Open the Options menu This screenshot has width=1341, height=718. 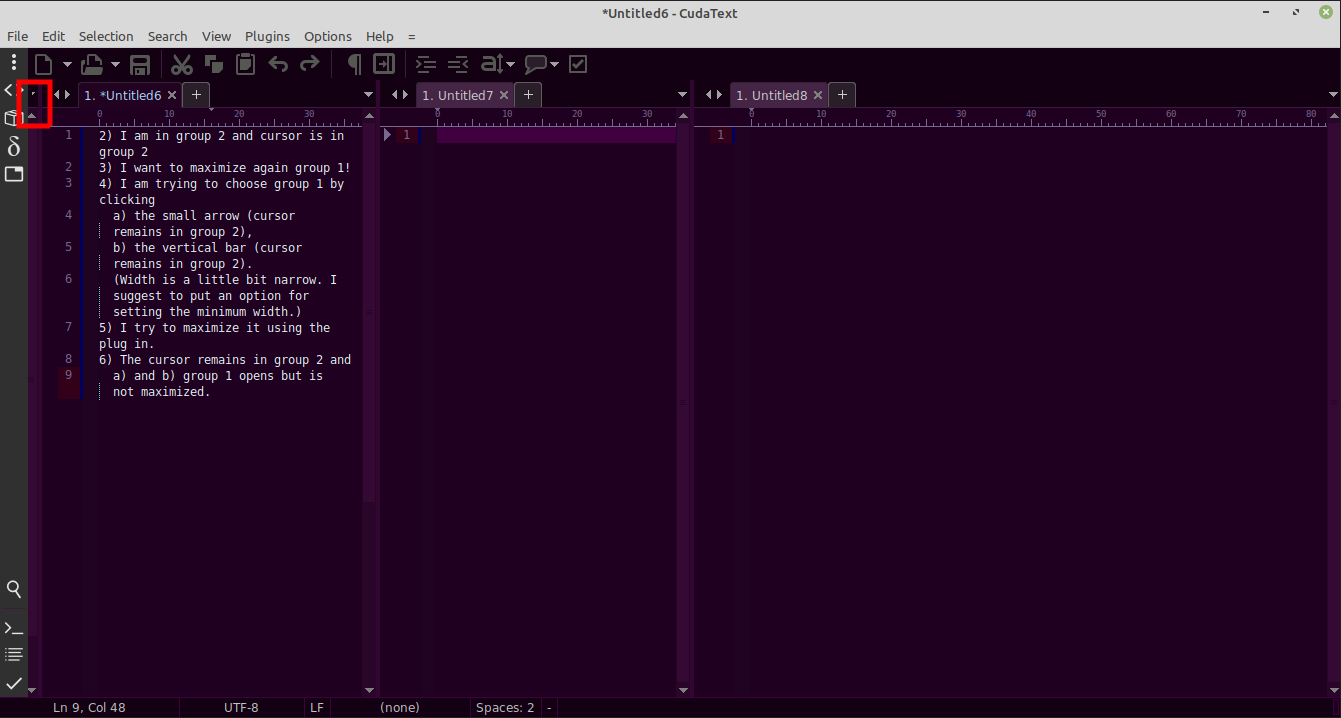tap(328, 36)
